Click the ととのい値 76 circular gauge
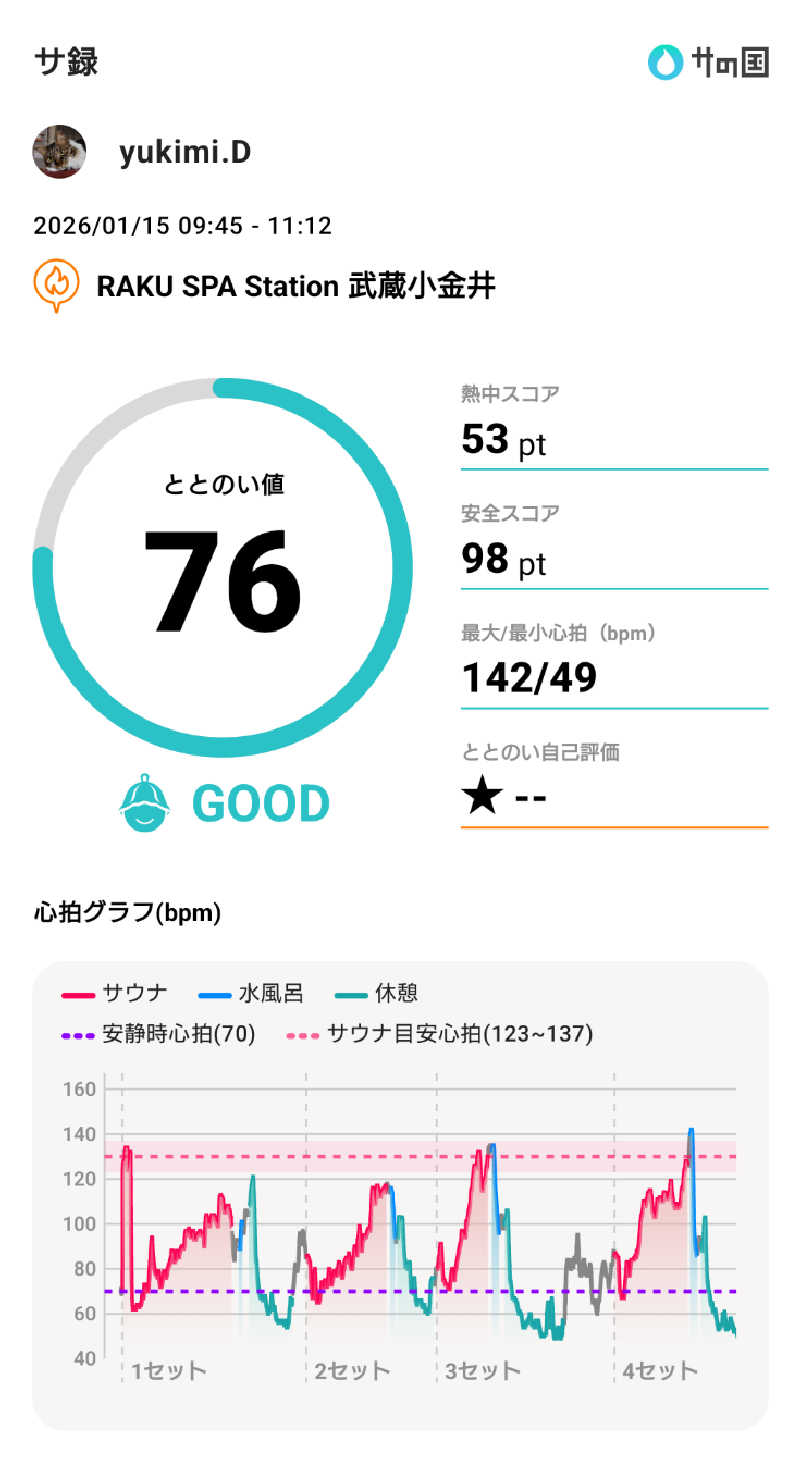 click(222, 568)
